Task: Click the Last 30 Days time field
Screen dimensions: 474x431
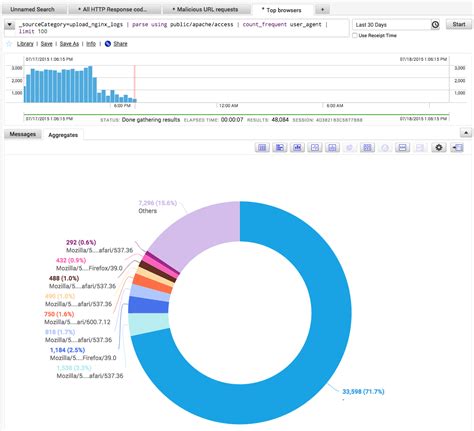Action: pyautogui.click(x=392, y=25)
